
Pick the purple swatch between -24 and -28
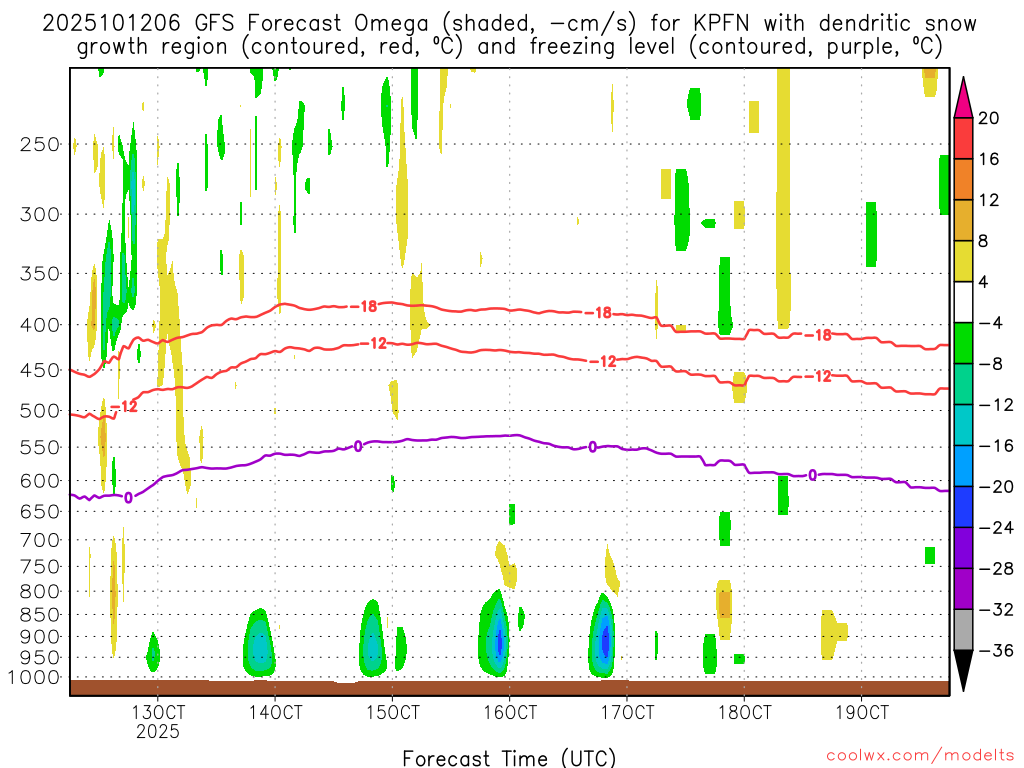(x=963, y=549)
